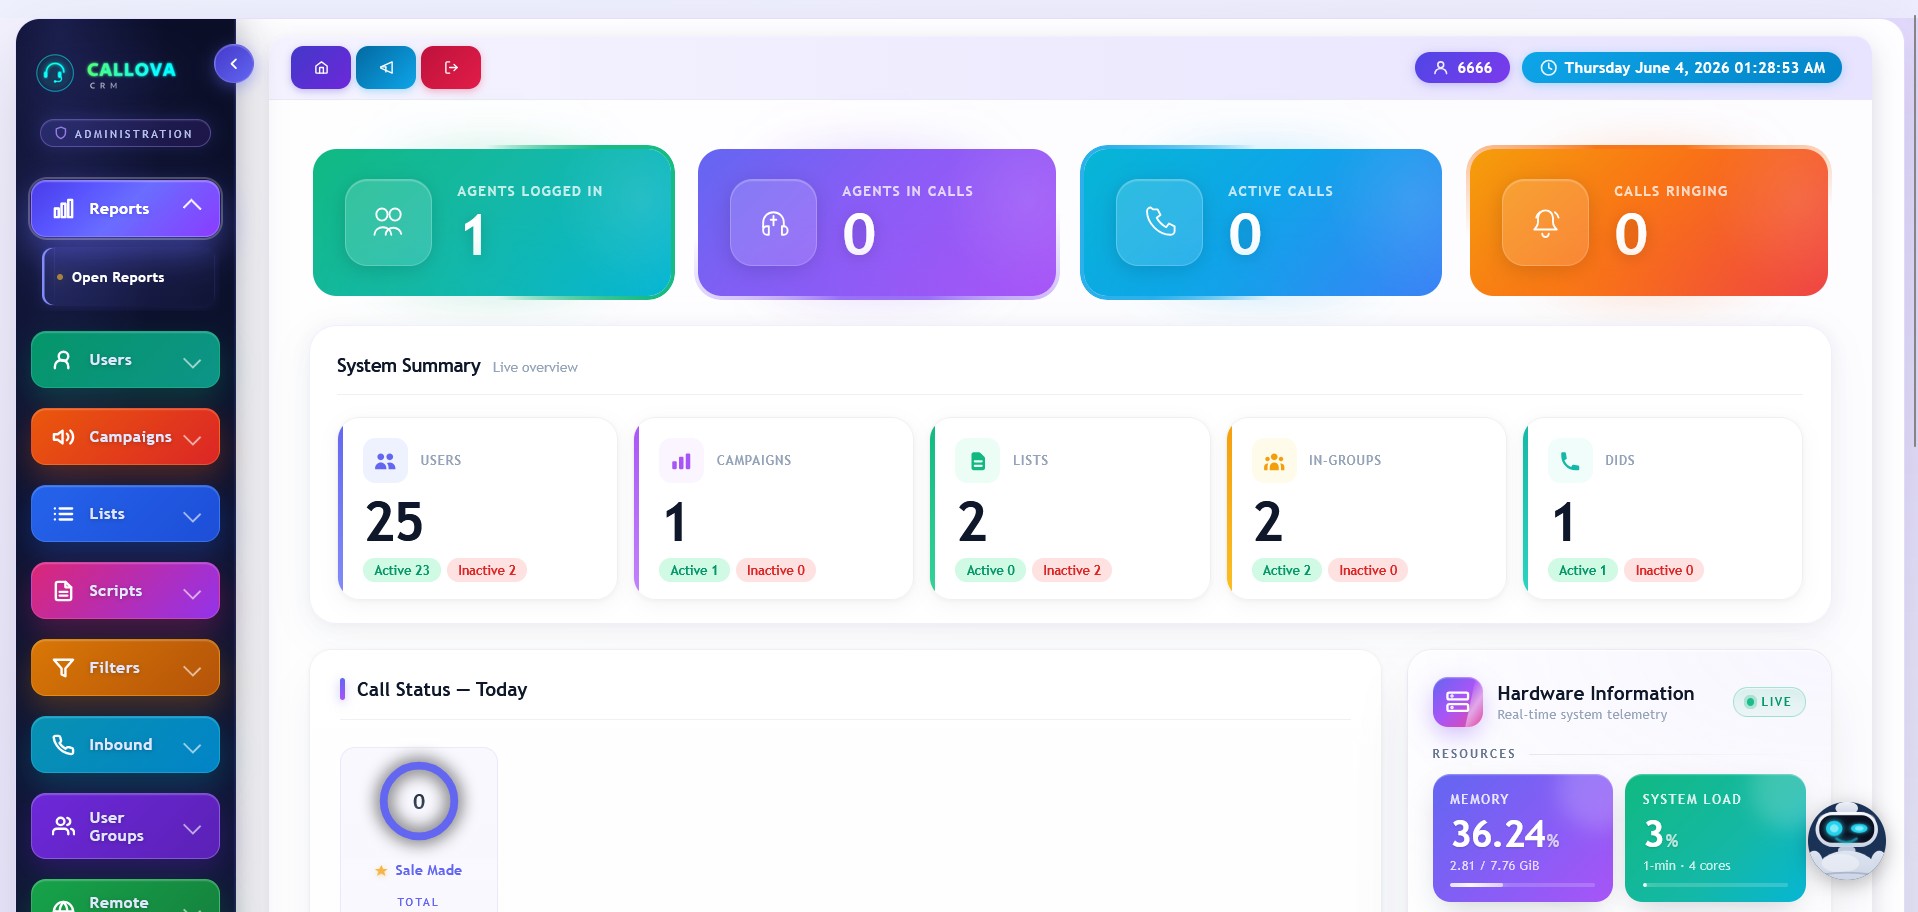1918x912 pixels.
Task: Click the Lists sidebar icon
Action: pyautogui.click(x=63, y=514)
